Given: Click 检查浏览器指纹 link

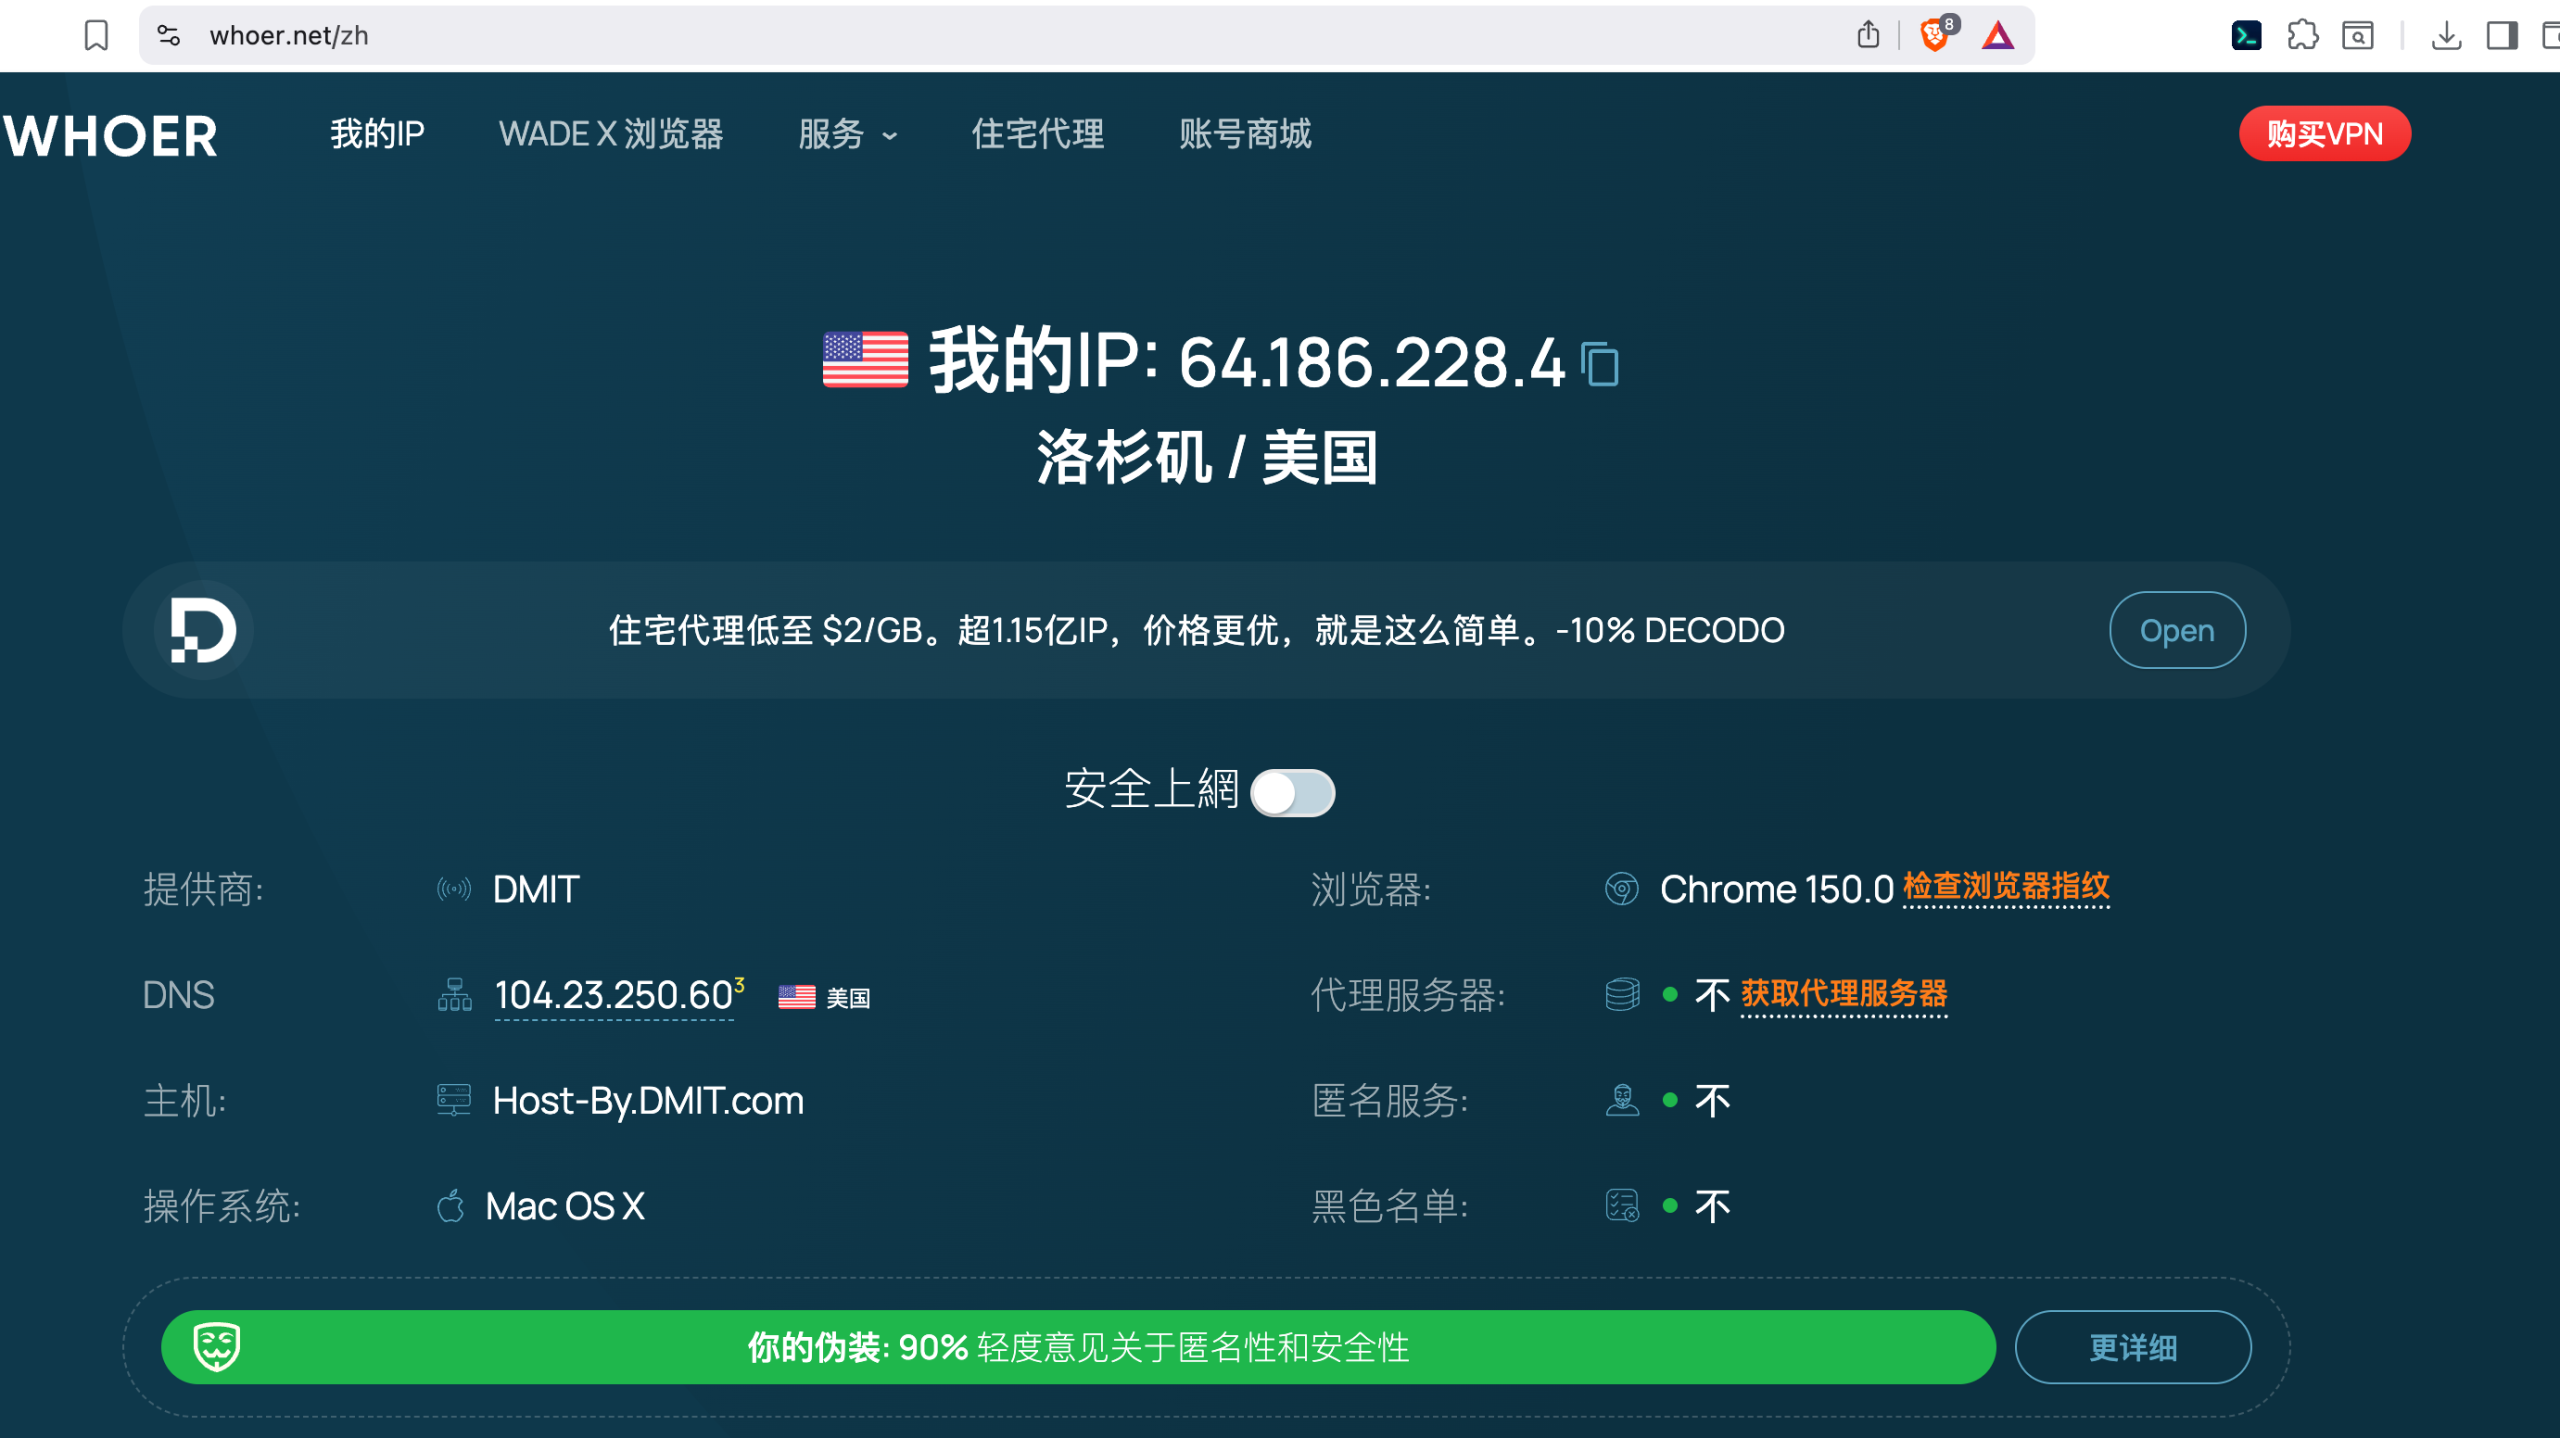Looking at the screenshot, I should click(x=2006, y=887).
